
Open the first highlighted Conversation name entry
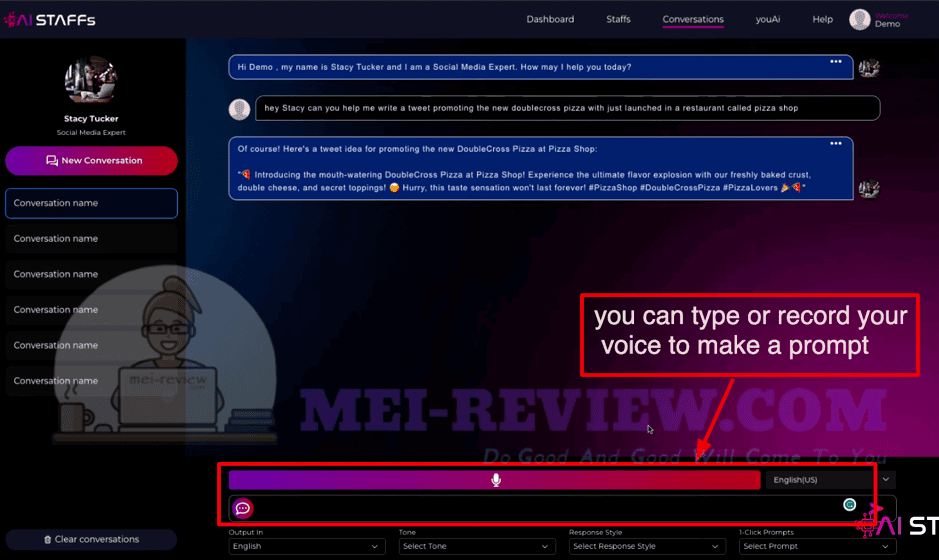pyautogui.click(x=92, y=203)
